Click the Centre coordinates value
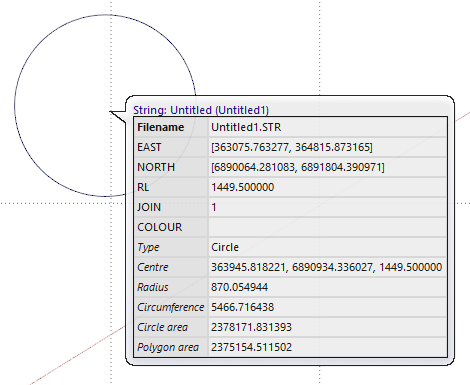470x385 pixels. tap(327, 267)
